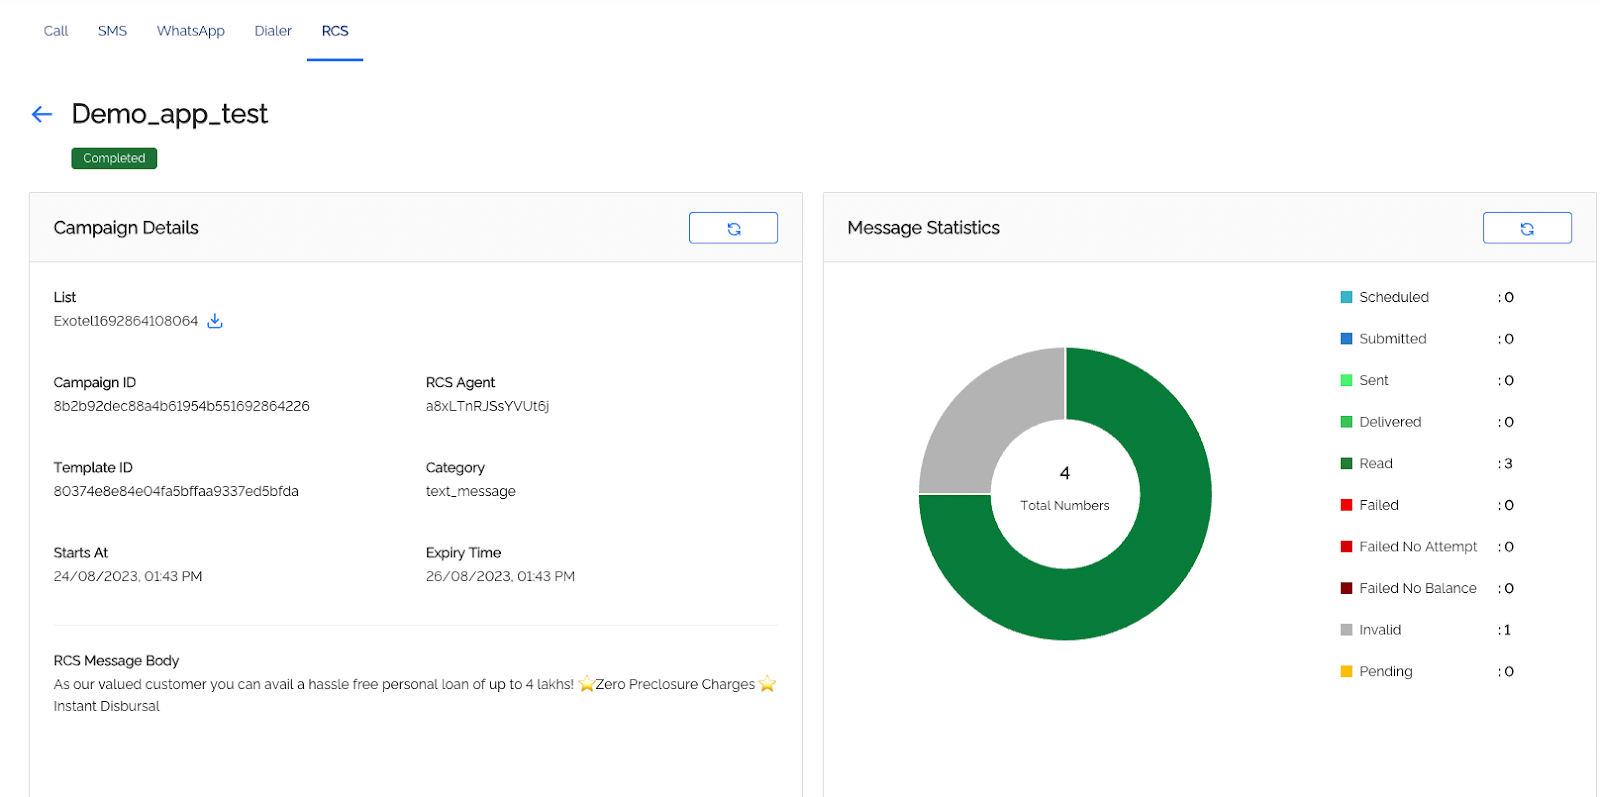Click the Demo_app_test campaign title
Viewport: 1600px width, 797px height.
pyautogui.click(x=170, y=114)
